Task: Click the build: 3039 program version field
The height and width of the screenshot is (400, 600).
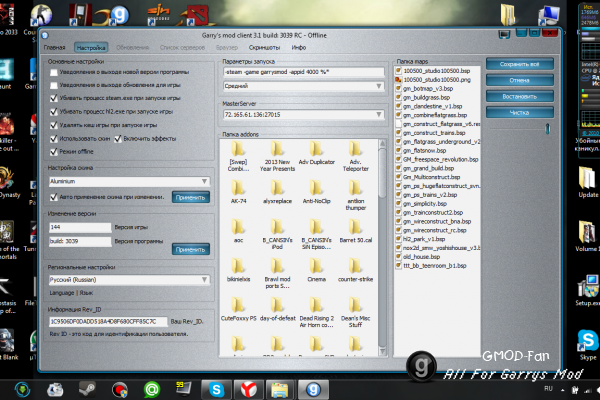Action: (80, 241)
